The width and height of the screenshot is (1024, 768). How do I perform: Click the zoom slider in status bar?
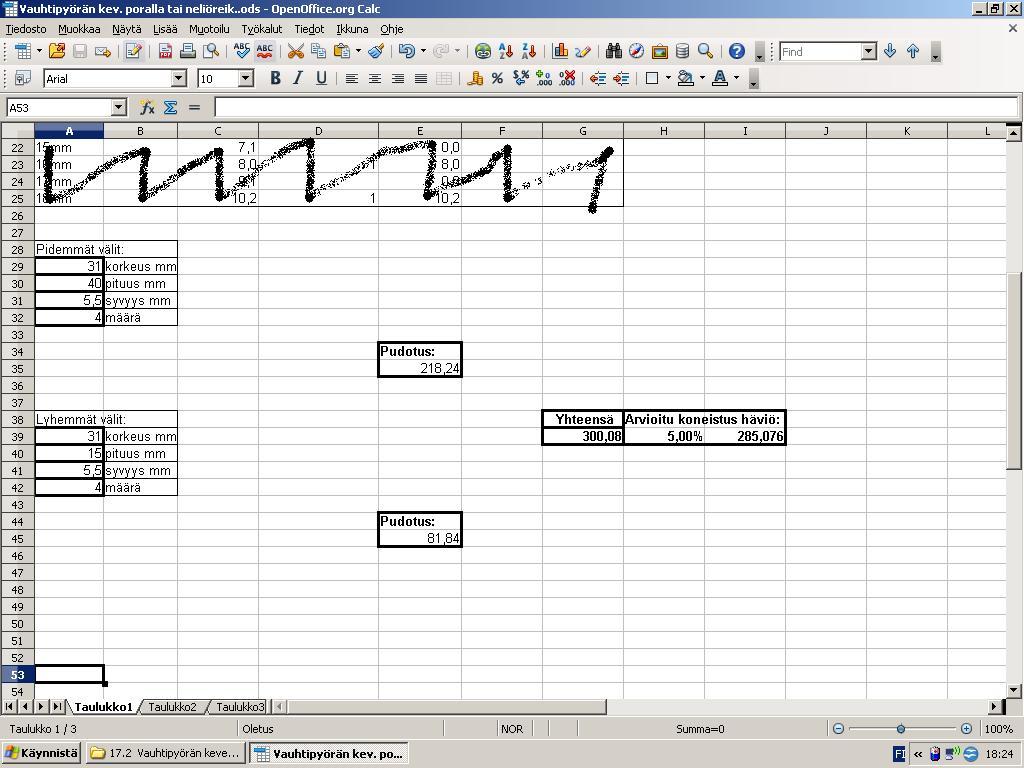901,729
